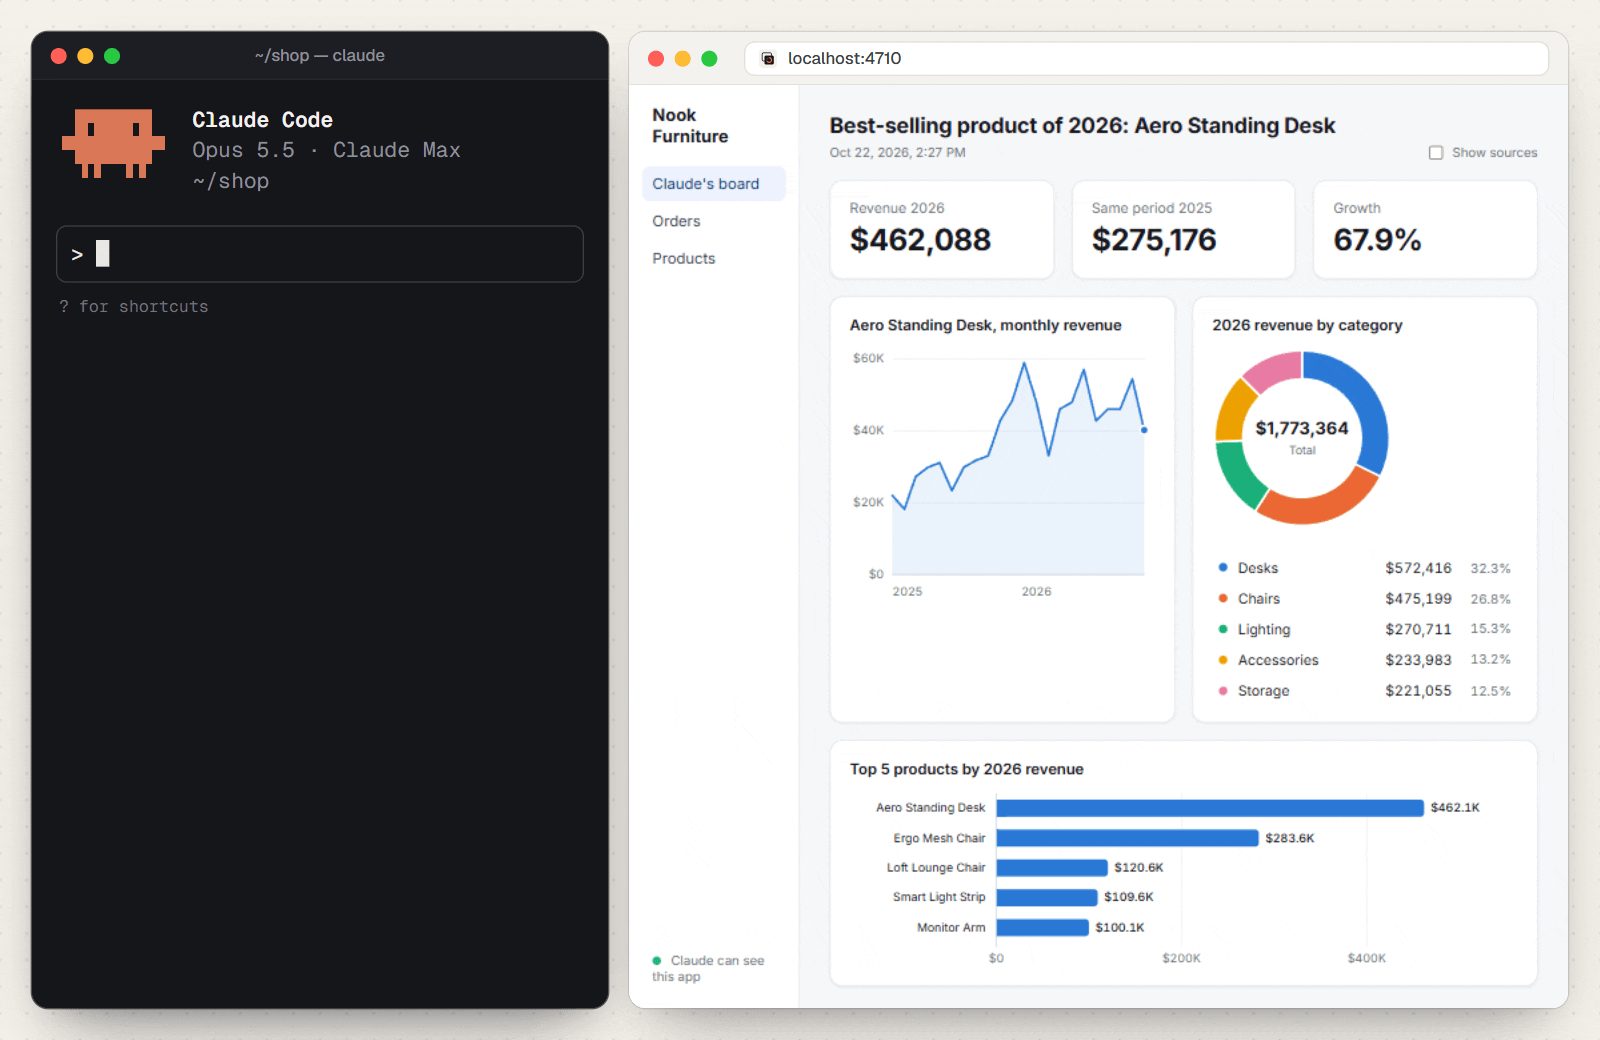
Task: Click the site info icon in address bar
Action: [768, 59]
